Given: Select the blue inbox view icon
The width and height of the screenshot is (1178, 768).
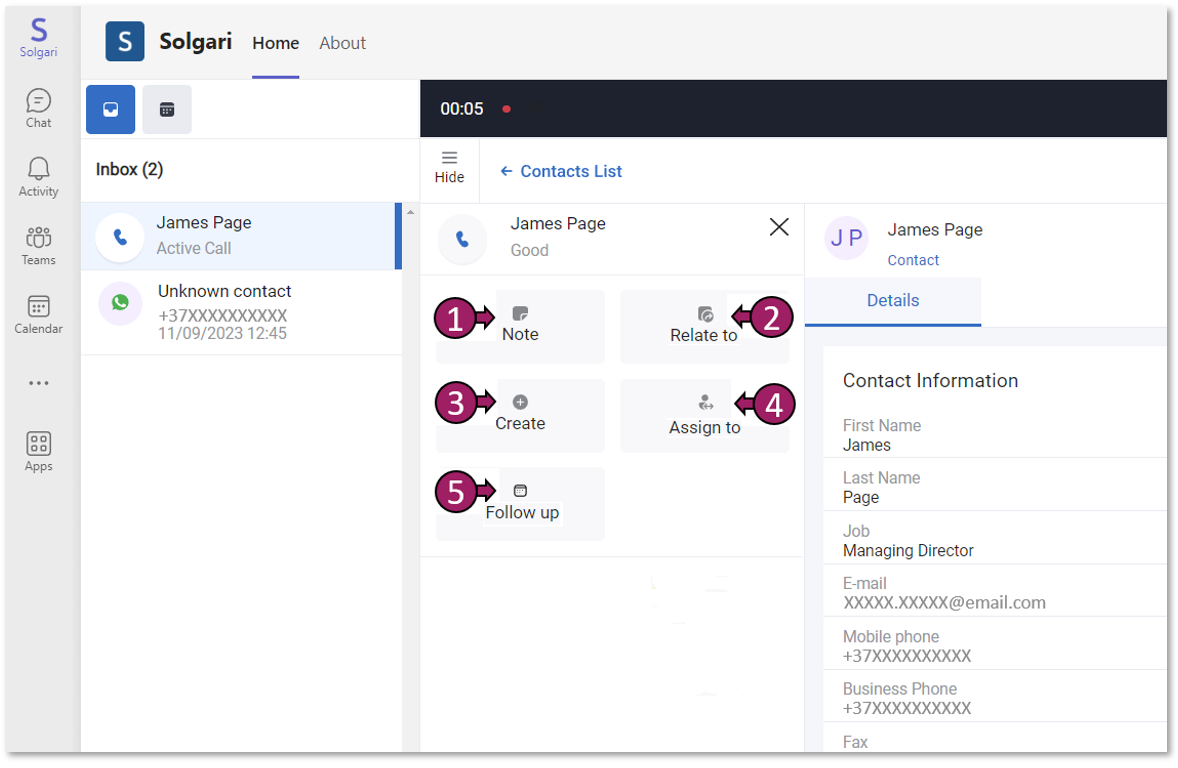Looking at the screenshot, I should point(111,110).
